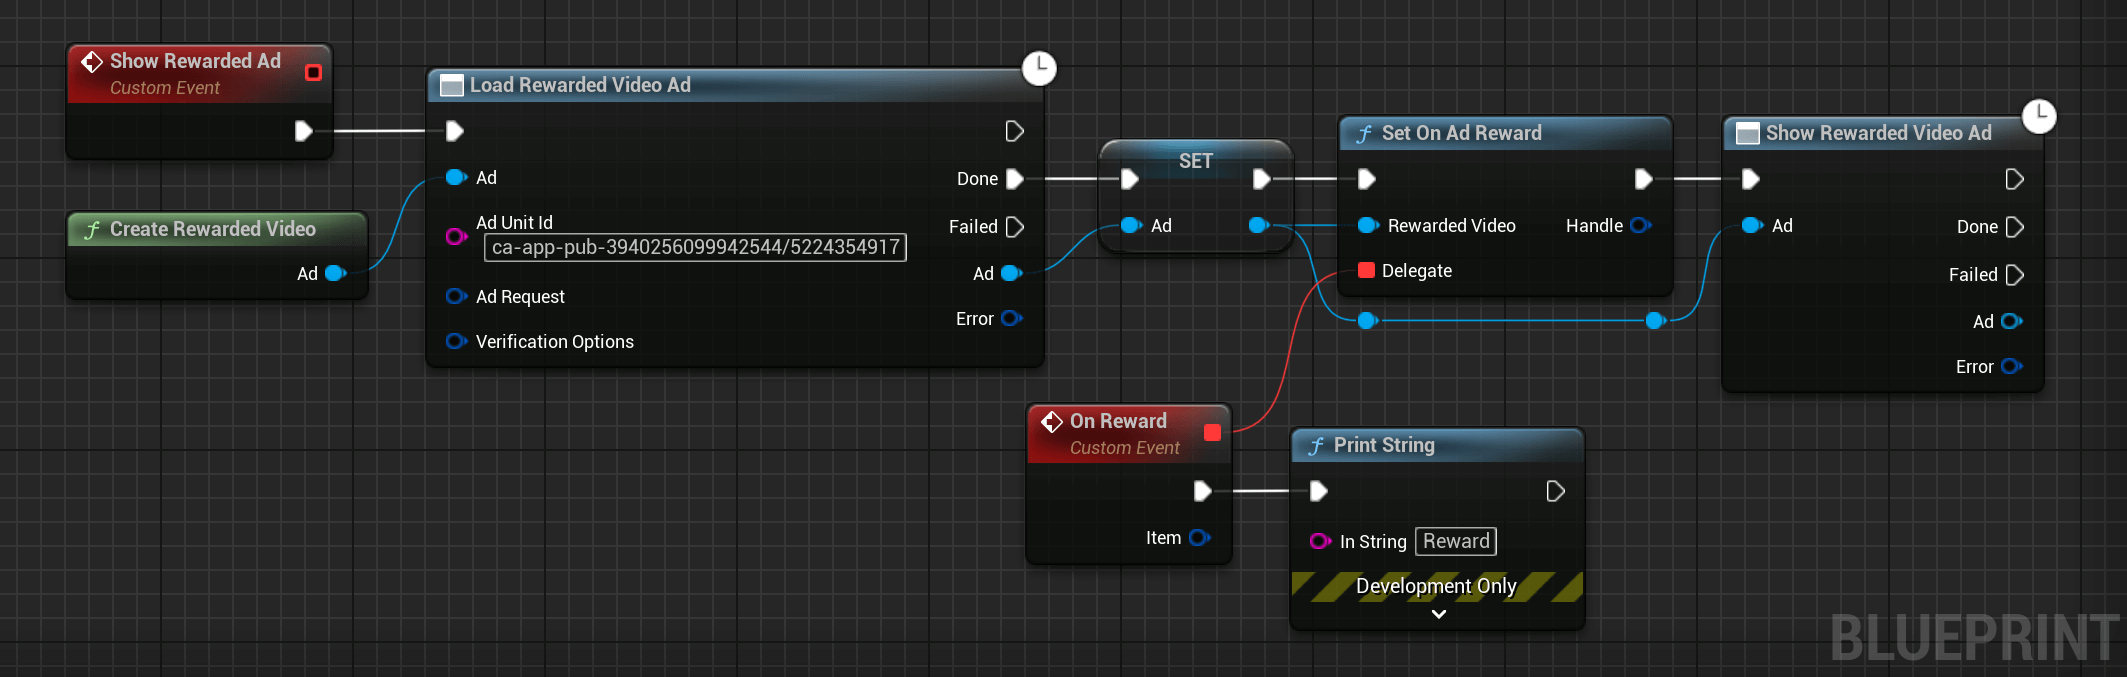Click Set On Ad Reward exec input pin

(1367, 179)
